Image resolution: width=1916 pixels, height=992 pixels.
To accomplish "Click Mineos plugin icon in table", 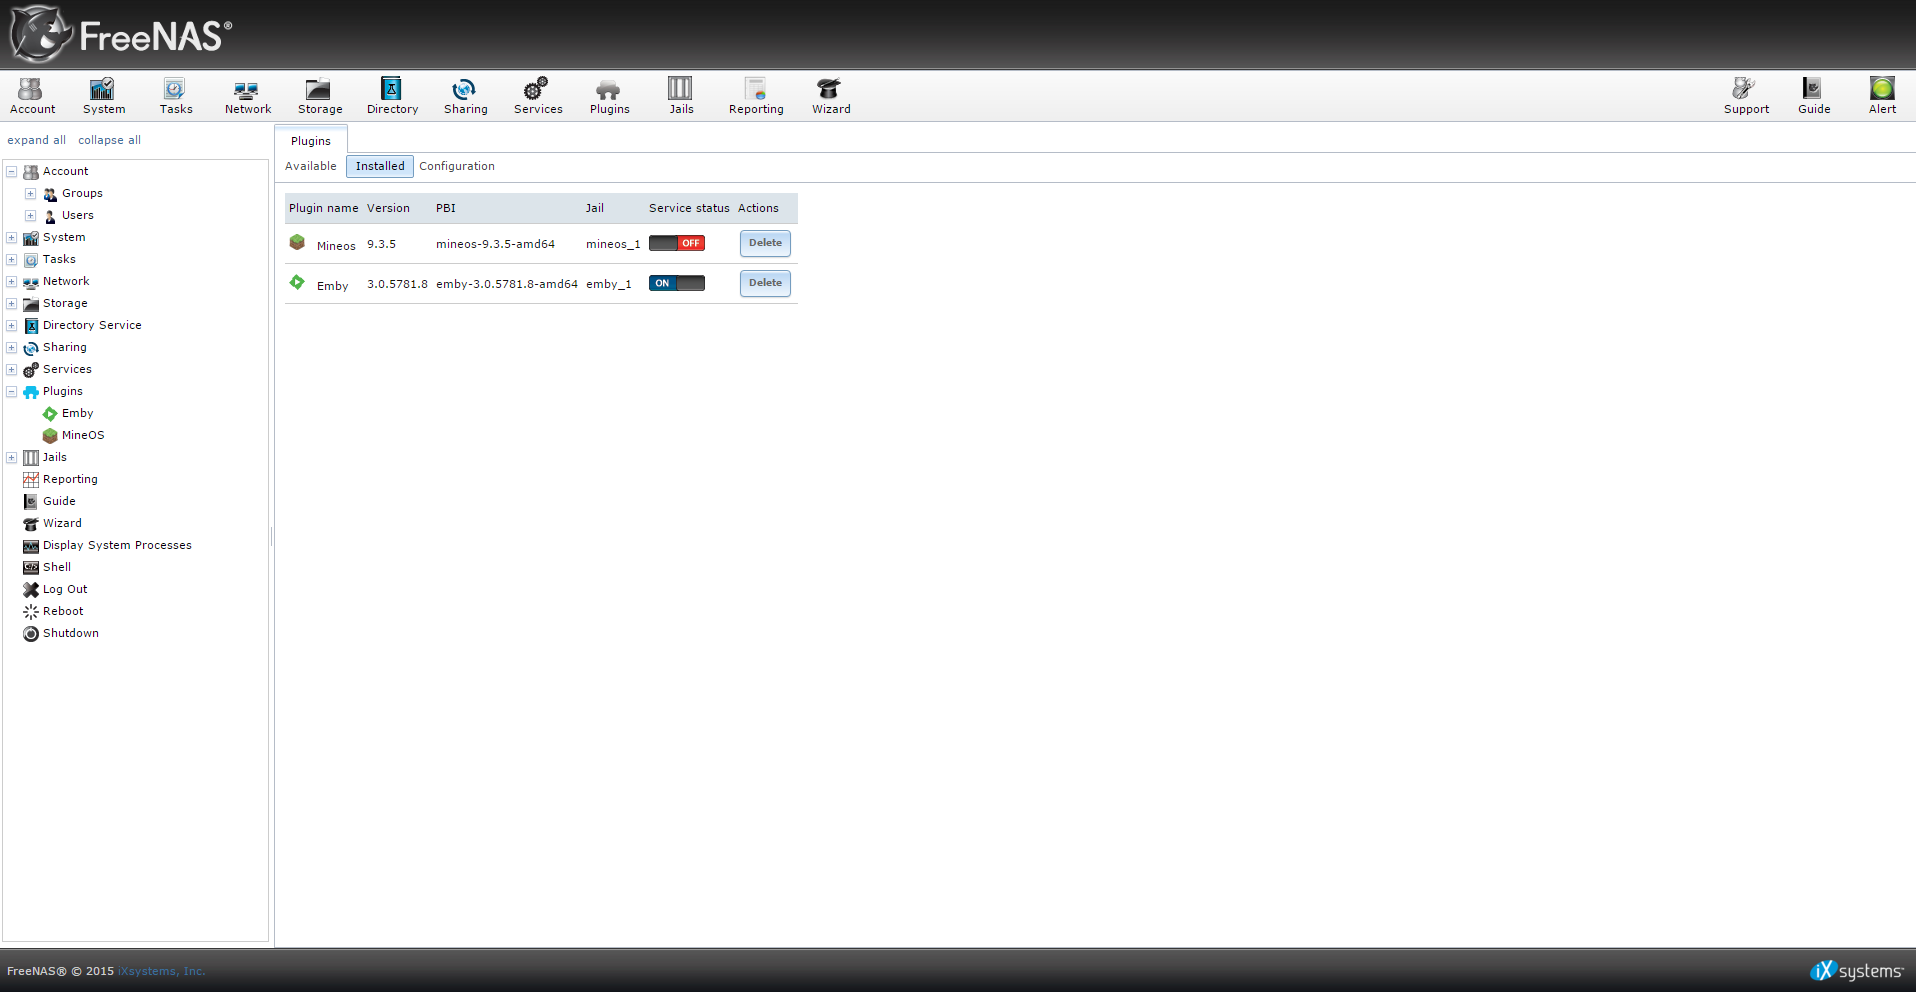I will coord(297,242).
